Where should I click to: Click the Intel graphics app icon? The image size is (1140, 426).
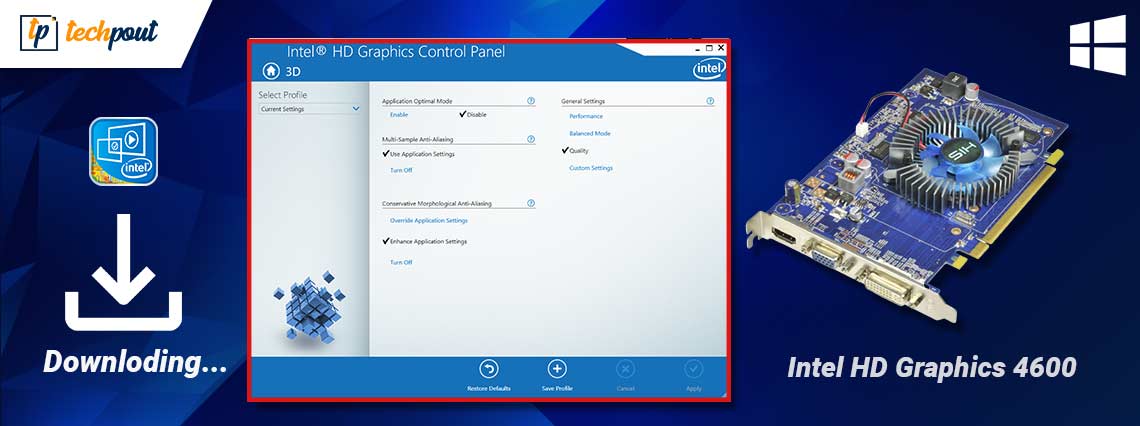pyautogui.click(x=123, y=150)
